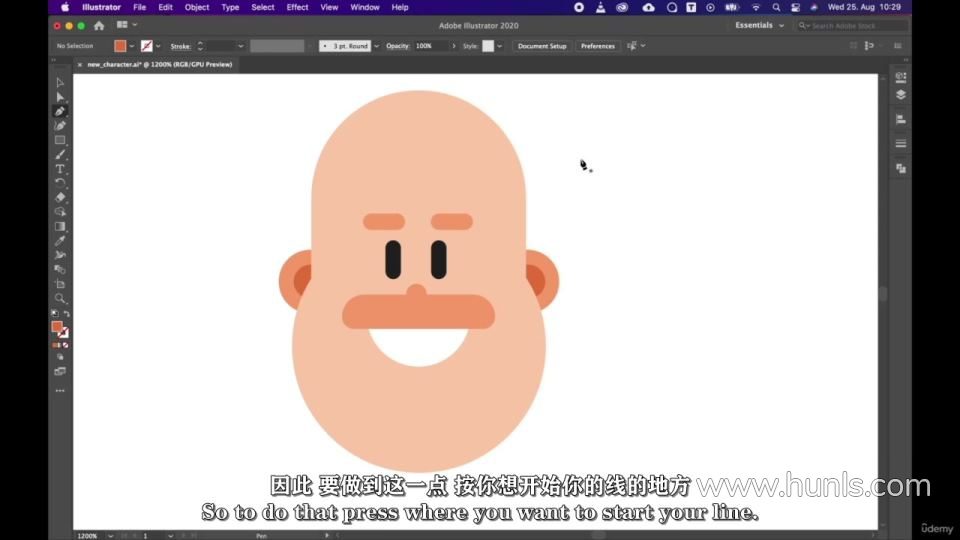Select the Eyedropper tool

point(60,241)
